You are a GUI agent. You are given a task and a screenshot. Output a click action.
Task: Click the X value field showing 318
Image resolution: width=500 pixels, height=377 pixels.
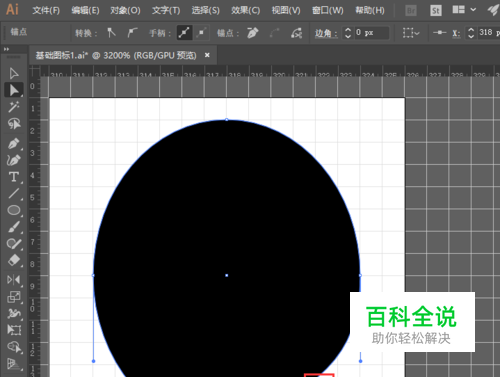tap(489, 33)
